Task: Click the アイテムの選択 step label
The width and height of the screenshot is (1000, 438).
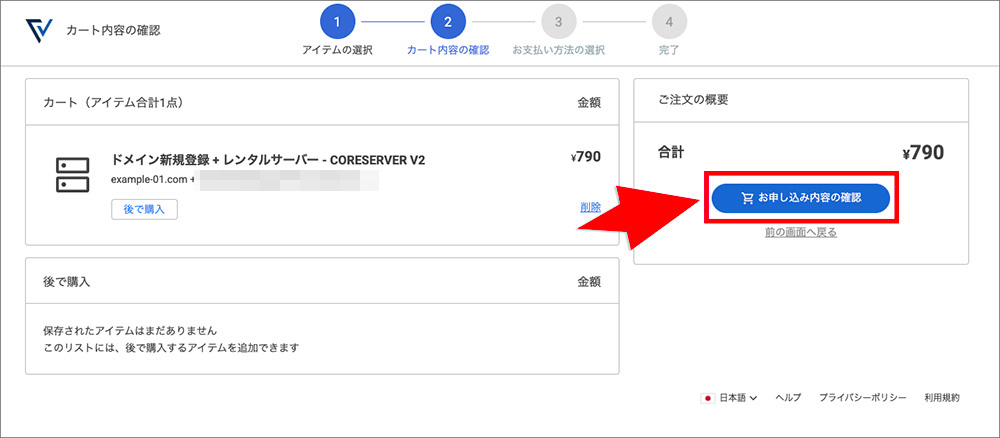Action: click(337, 50)
